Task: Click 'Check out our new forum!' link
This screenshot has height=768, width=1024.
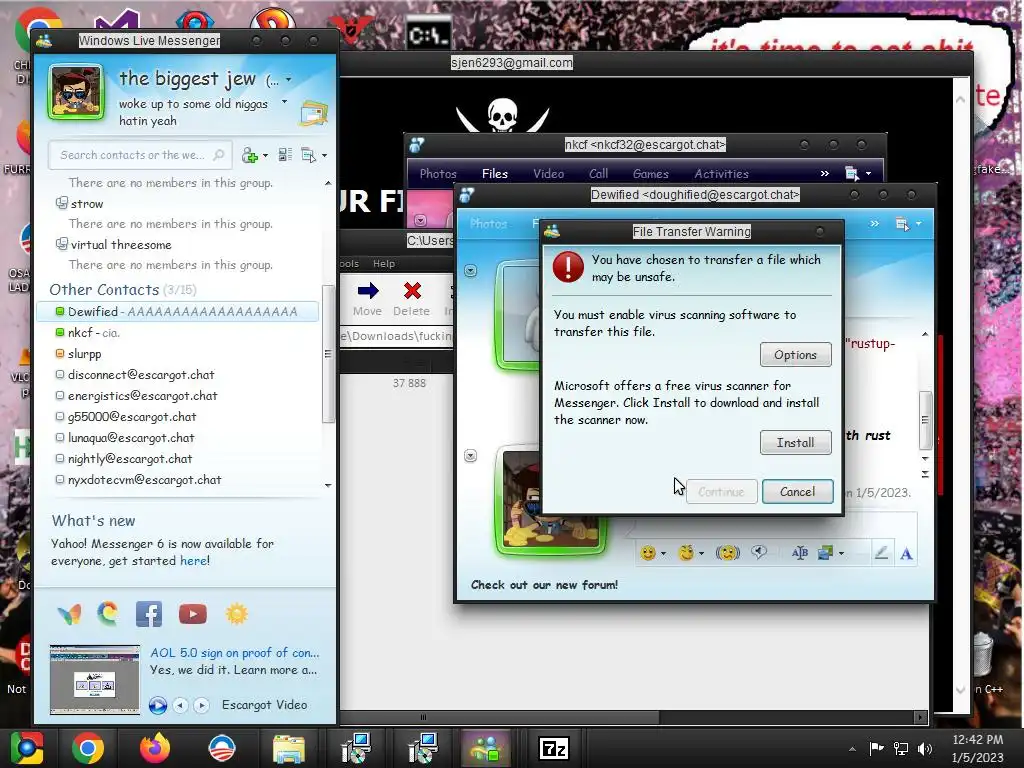Action: pyautogui.click(x=544, y=584)
